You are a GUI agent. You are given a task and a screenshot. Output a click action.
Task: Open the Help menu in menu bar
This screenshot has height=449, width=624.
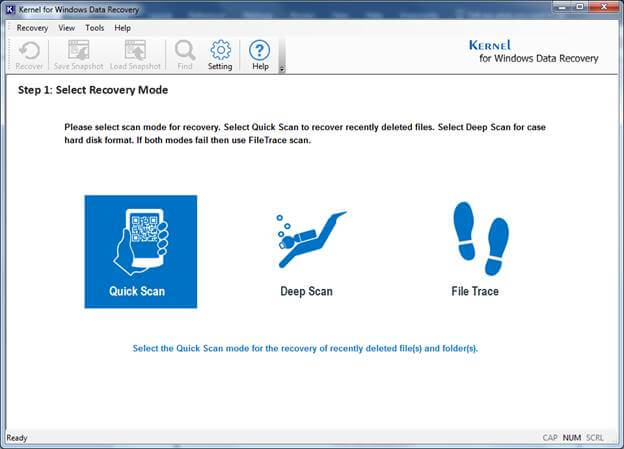tap(123, 28)
